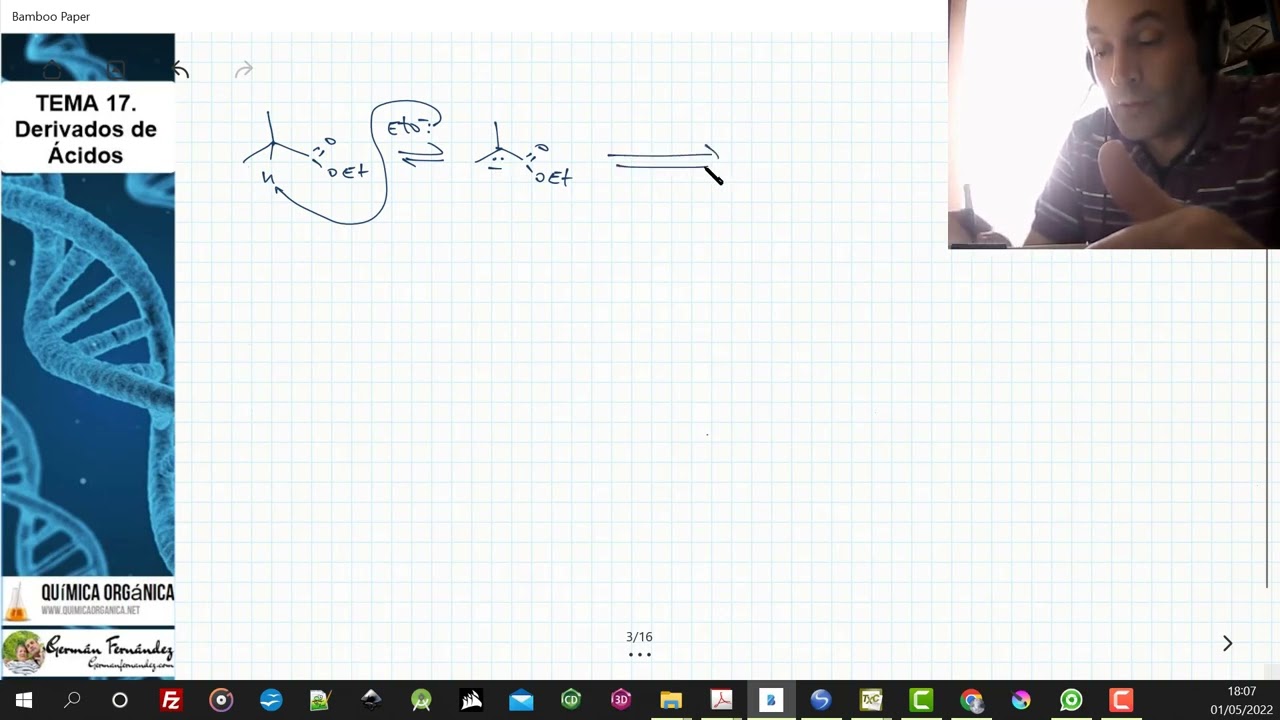Open File Explorer from the taskbar
The width and height of the screenshot is (1280, 720).
coord(671,700)
